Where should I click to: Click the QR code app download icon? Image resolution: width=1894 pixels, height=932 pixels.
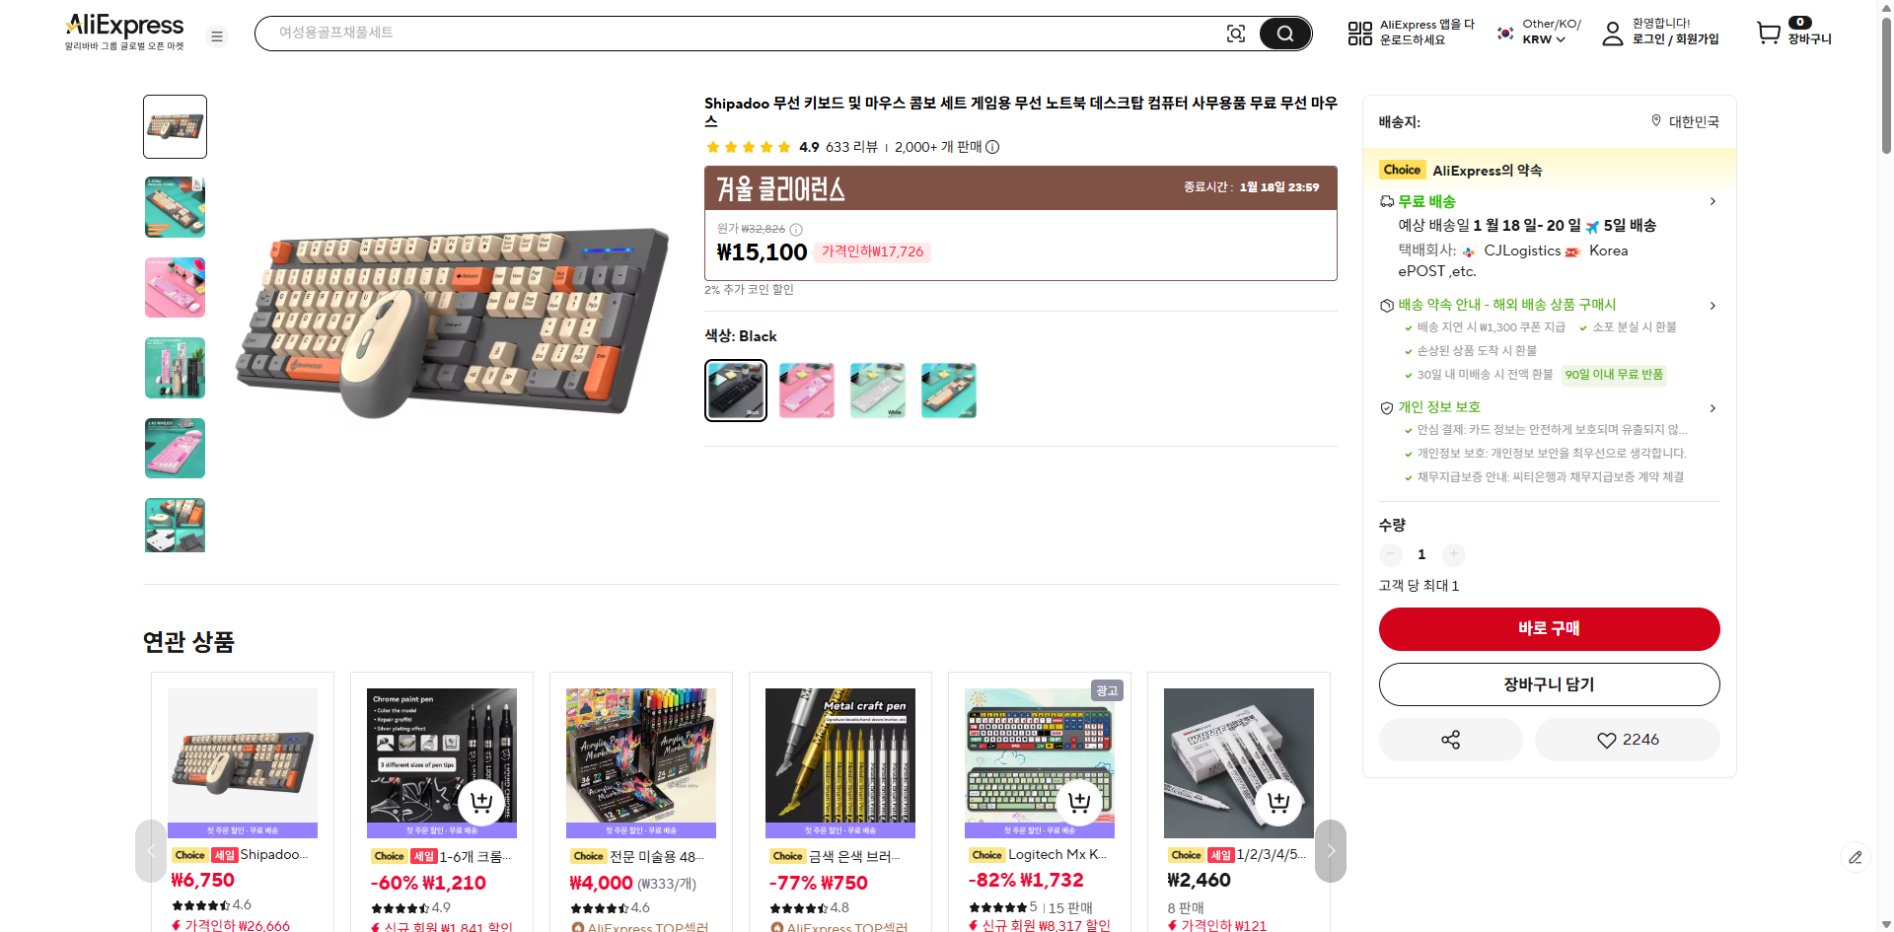(1360, 34)
